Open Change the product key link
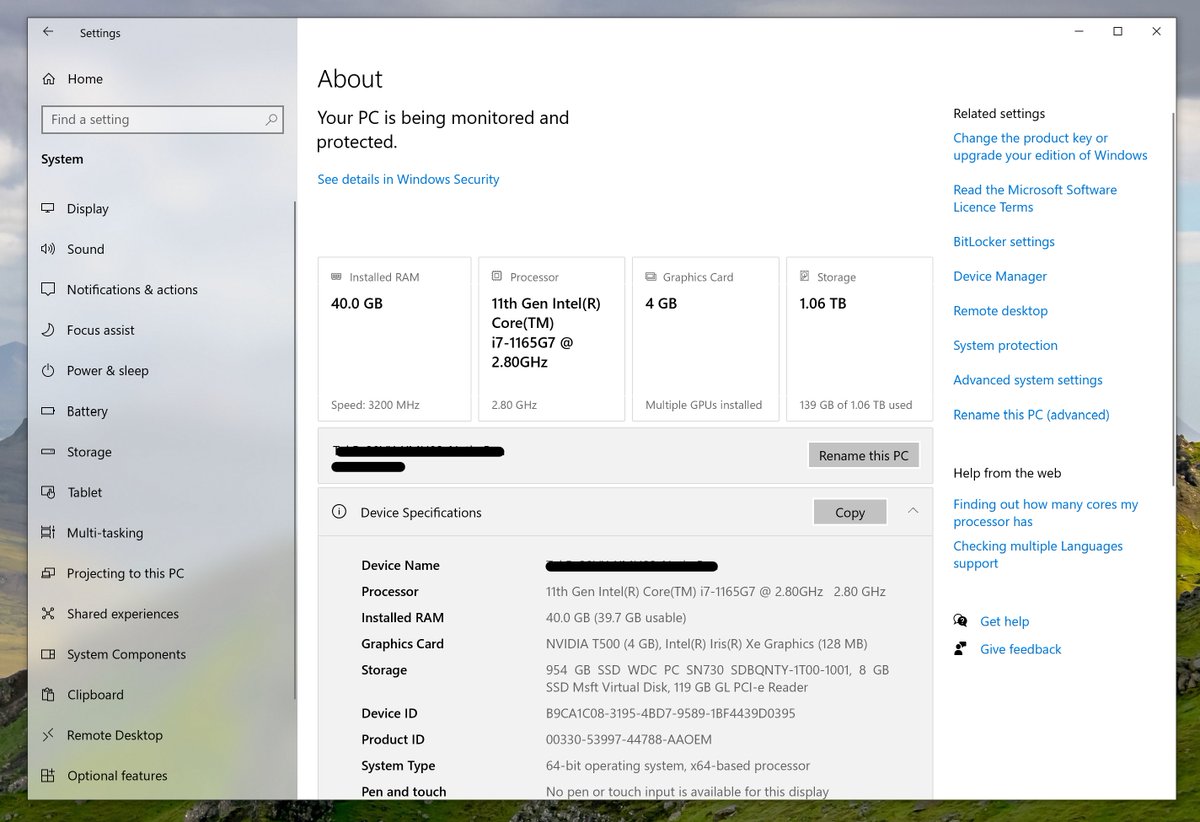 click(1050, 147)
